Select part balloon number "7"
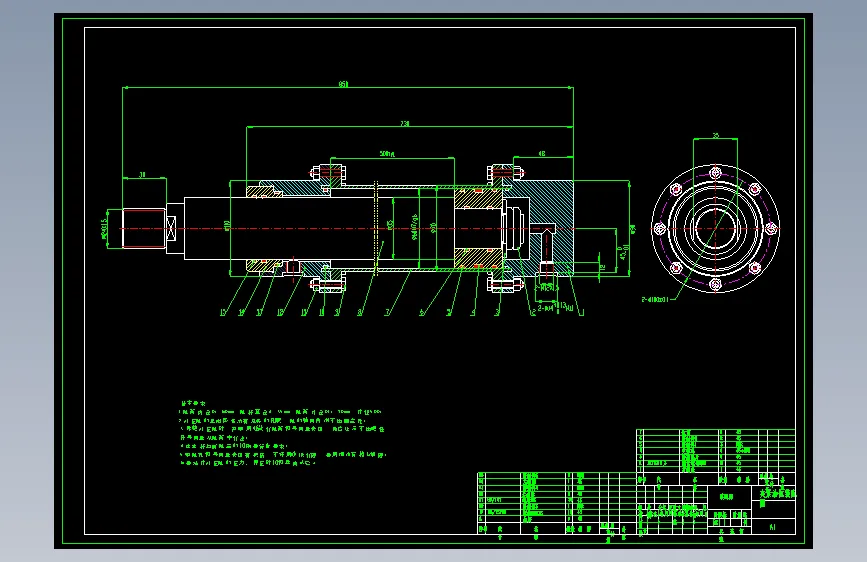This screenshot has width=867, height=562. pos(387,313)
